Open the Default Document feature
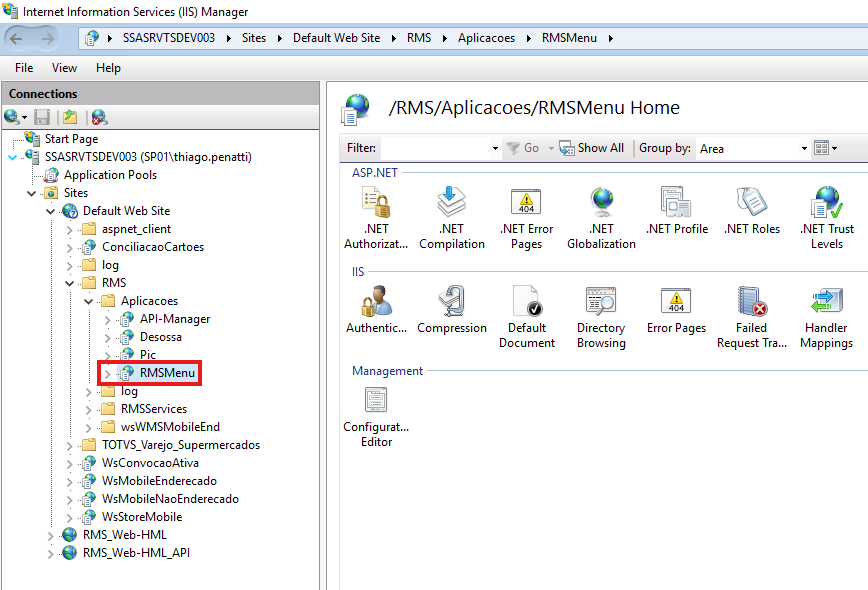Viewport: 868px width, 590px height. tap(526, 317)
